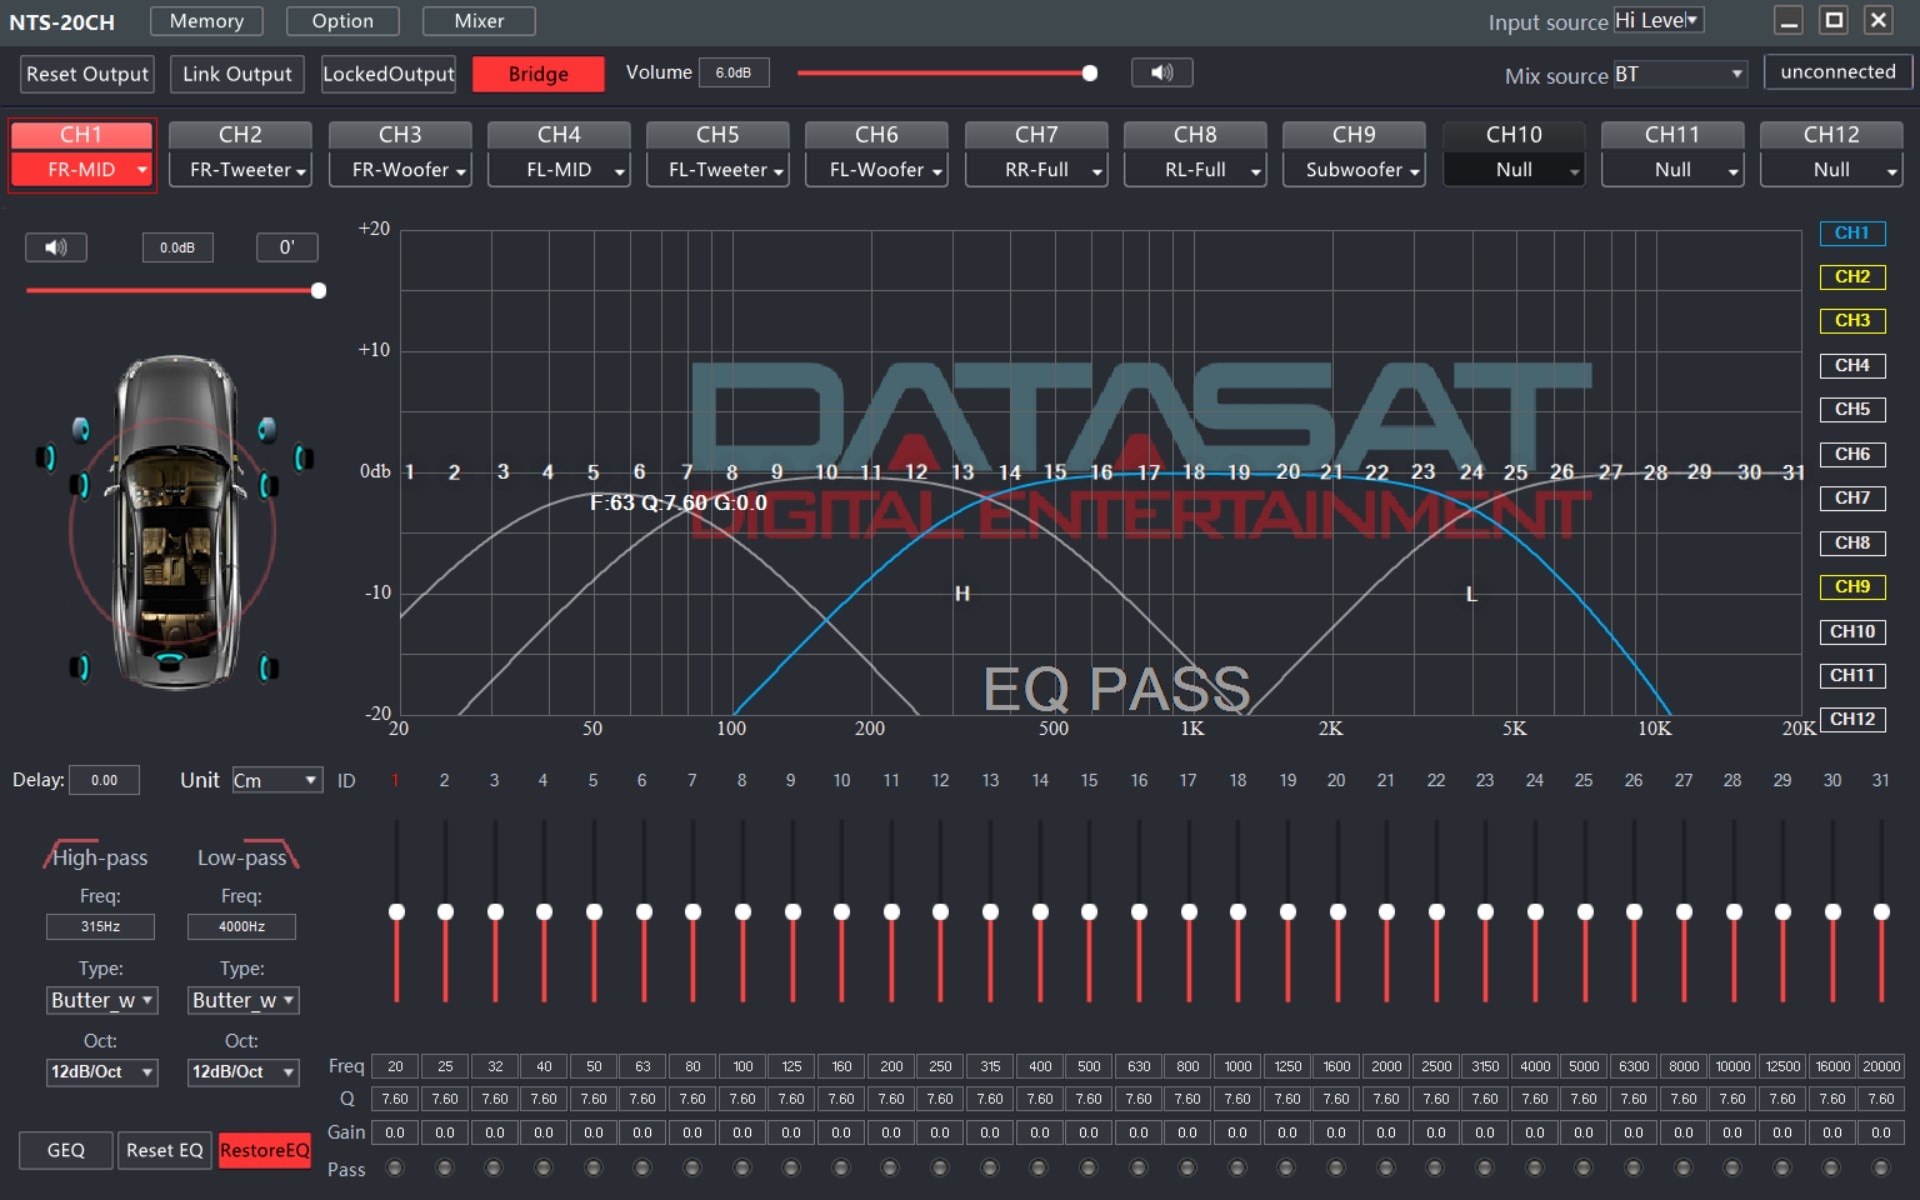The image size is (1920, 1200).
Task: Mute CH1 channel speaker icon
Action: pos(56,247)
